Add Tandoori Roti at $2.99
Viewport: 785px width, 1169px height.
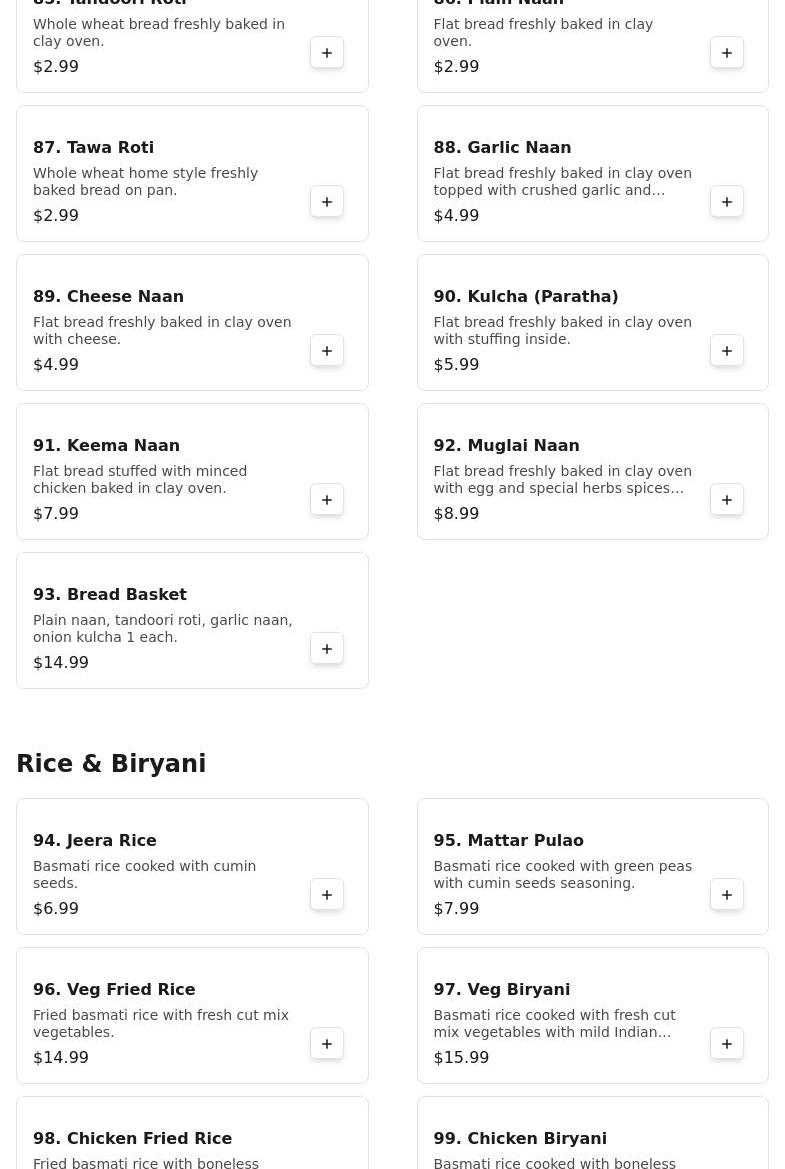point(327,53)
